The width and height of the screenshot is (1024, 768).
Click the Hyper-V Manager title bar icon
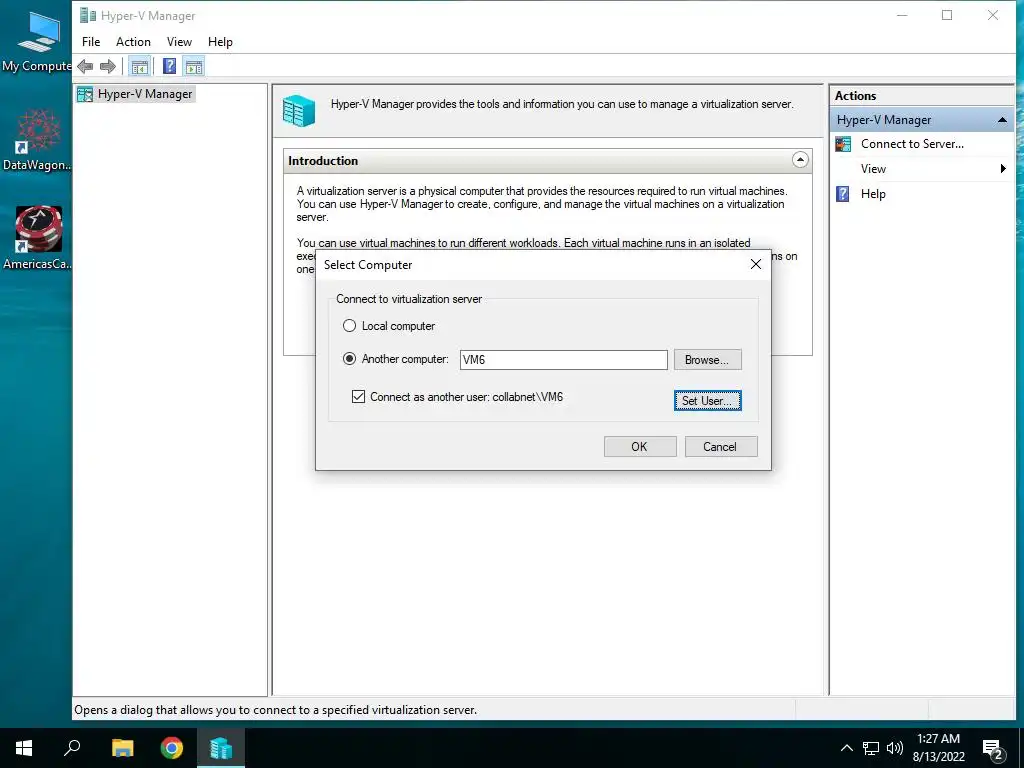click(88, 15)
